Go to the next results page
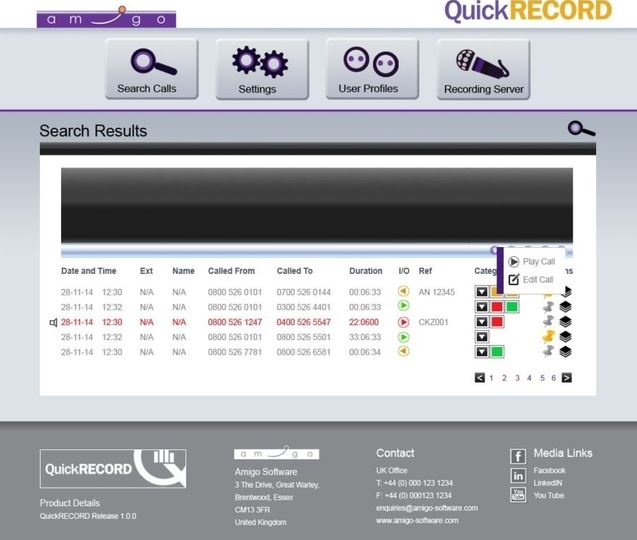The height and width of the screenshot is (540, 637). [x=567, y=378]
